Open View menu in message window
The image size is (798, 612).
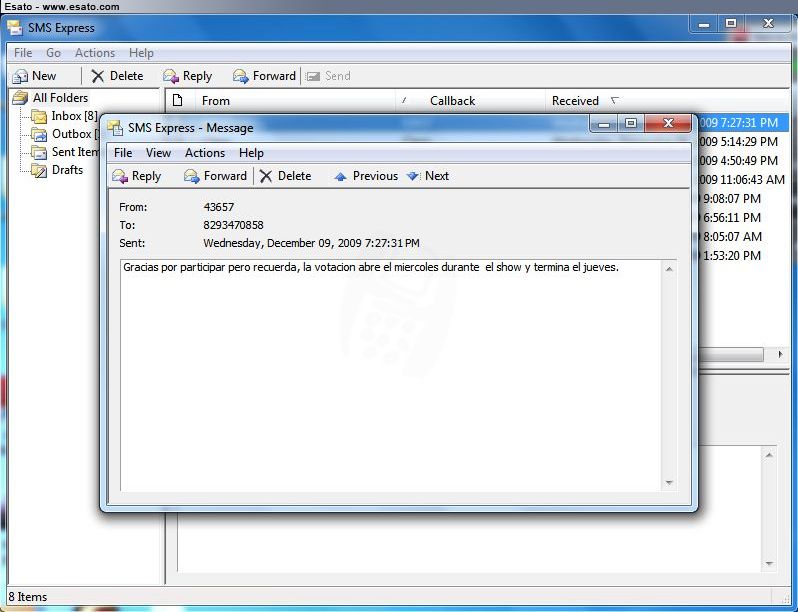pos(158,153)
